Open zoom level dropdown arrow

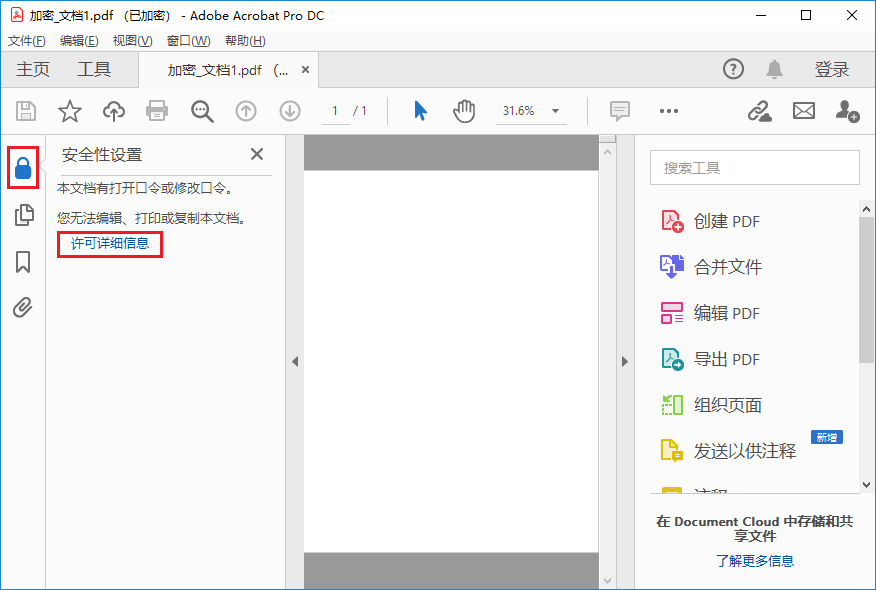click(x=555, y=111)
